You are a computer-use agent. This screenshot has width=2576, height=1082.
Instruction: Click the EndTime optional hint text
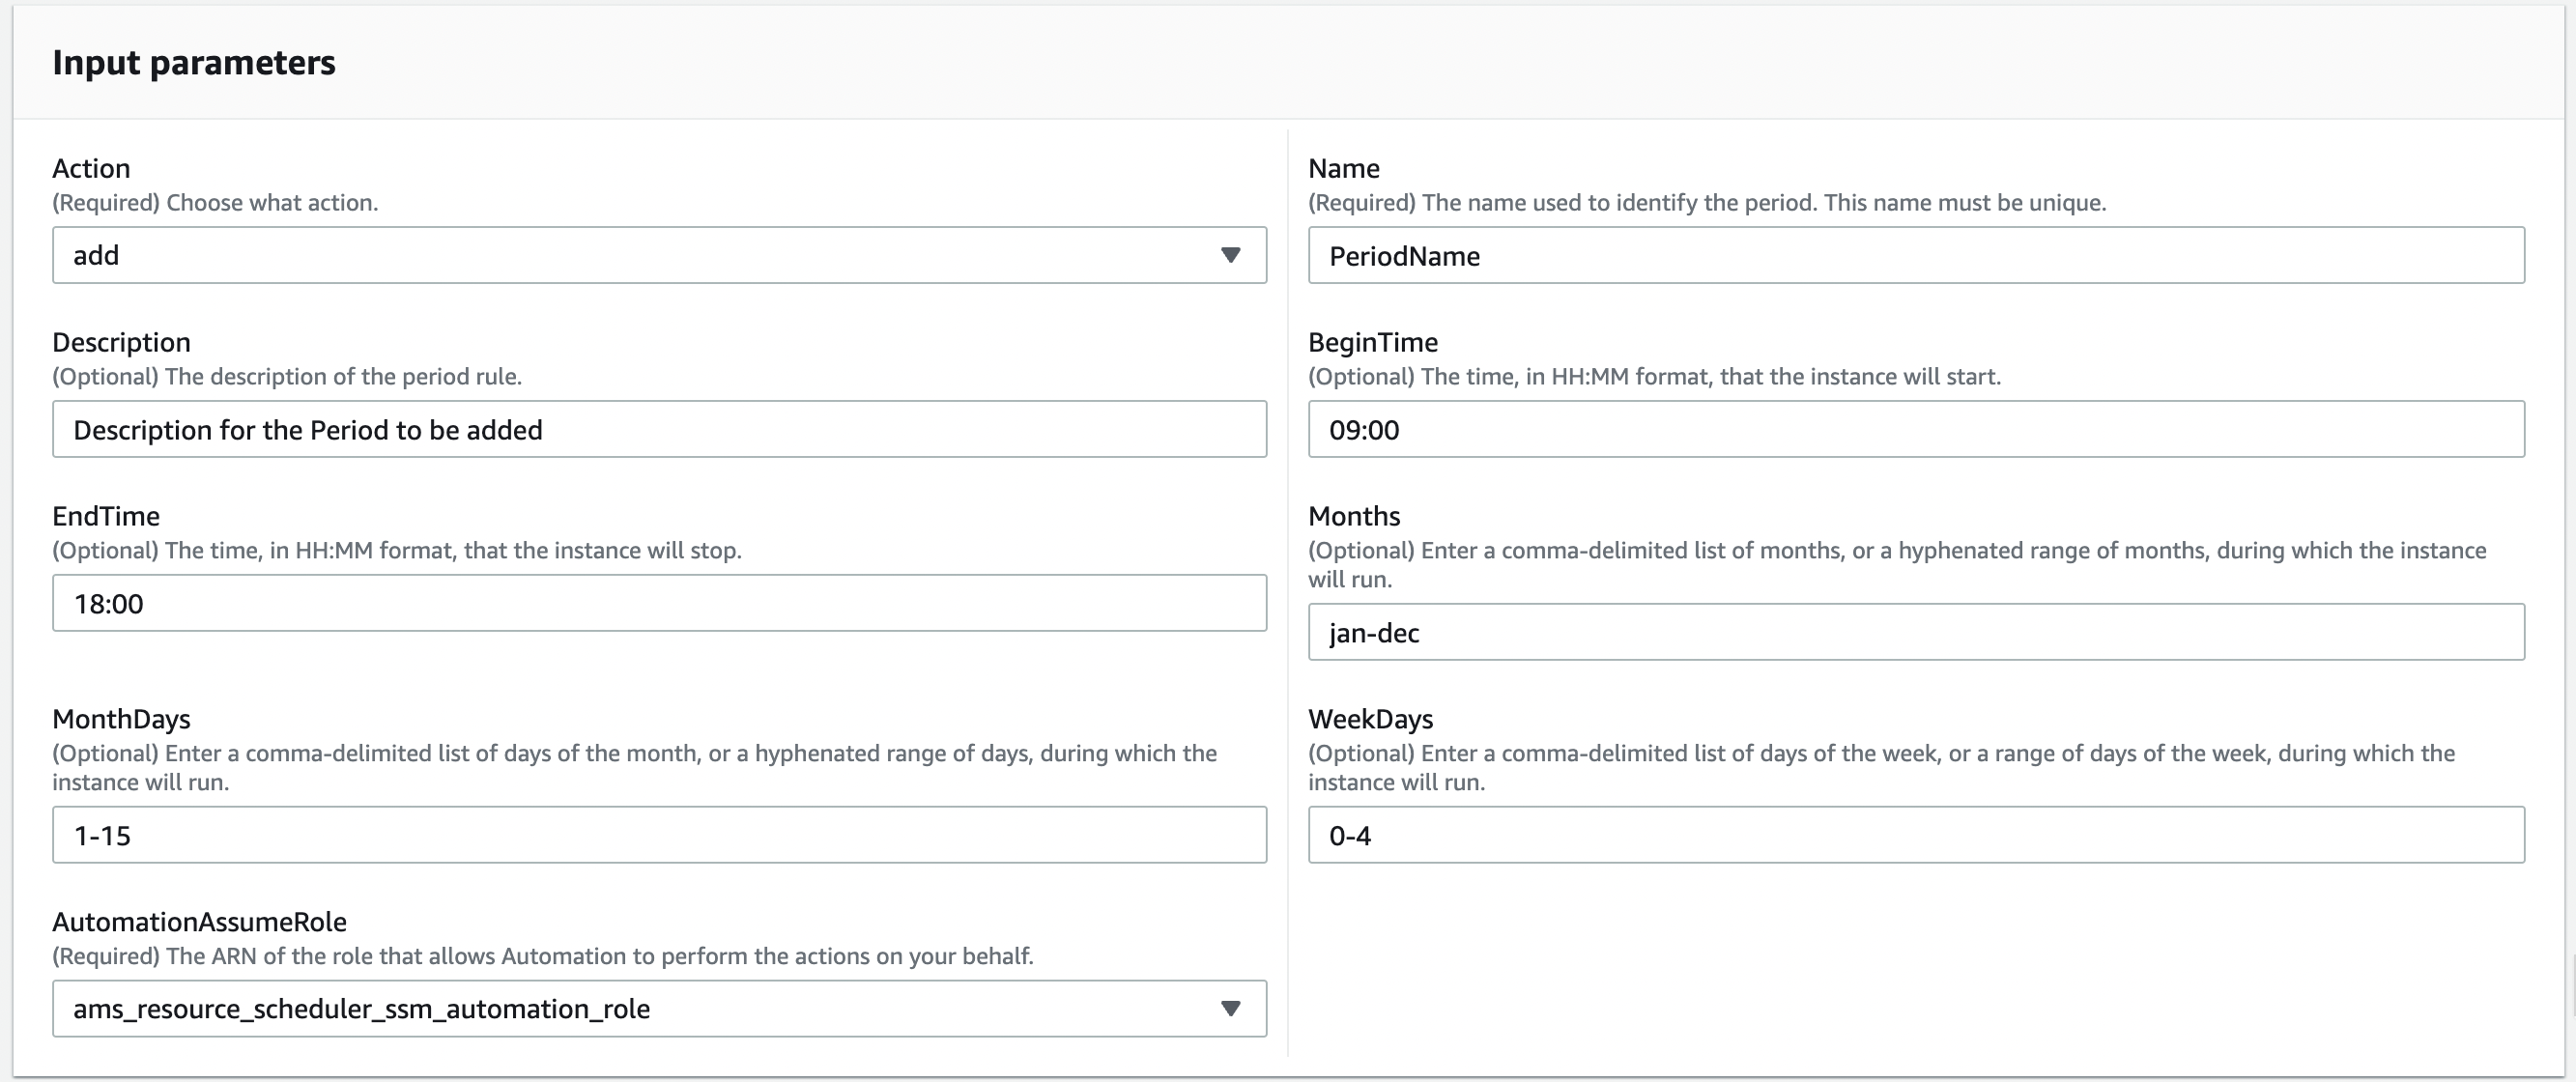(x=396, y=550)
